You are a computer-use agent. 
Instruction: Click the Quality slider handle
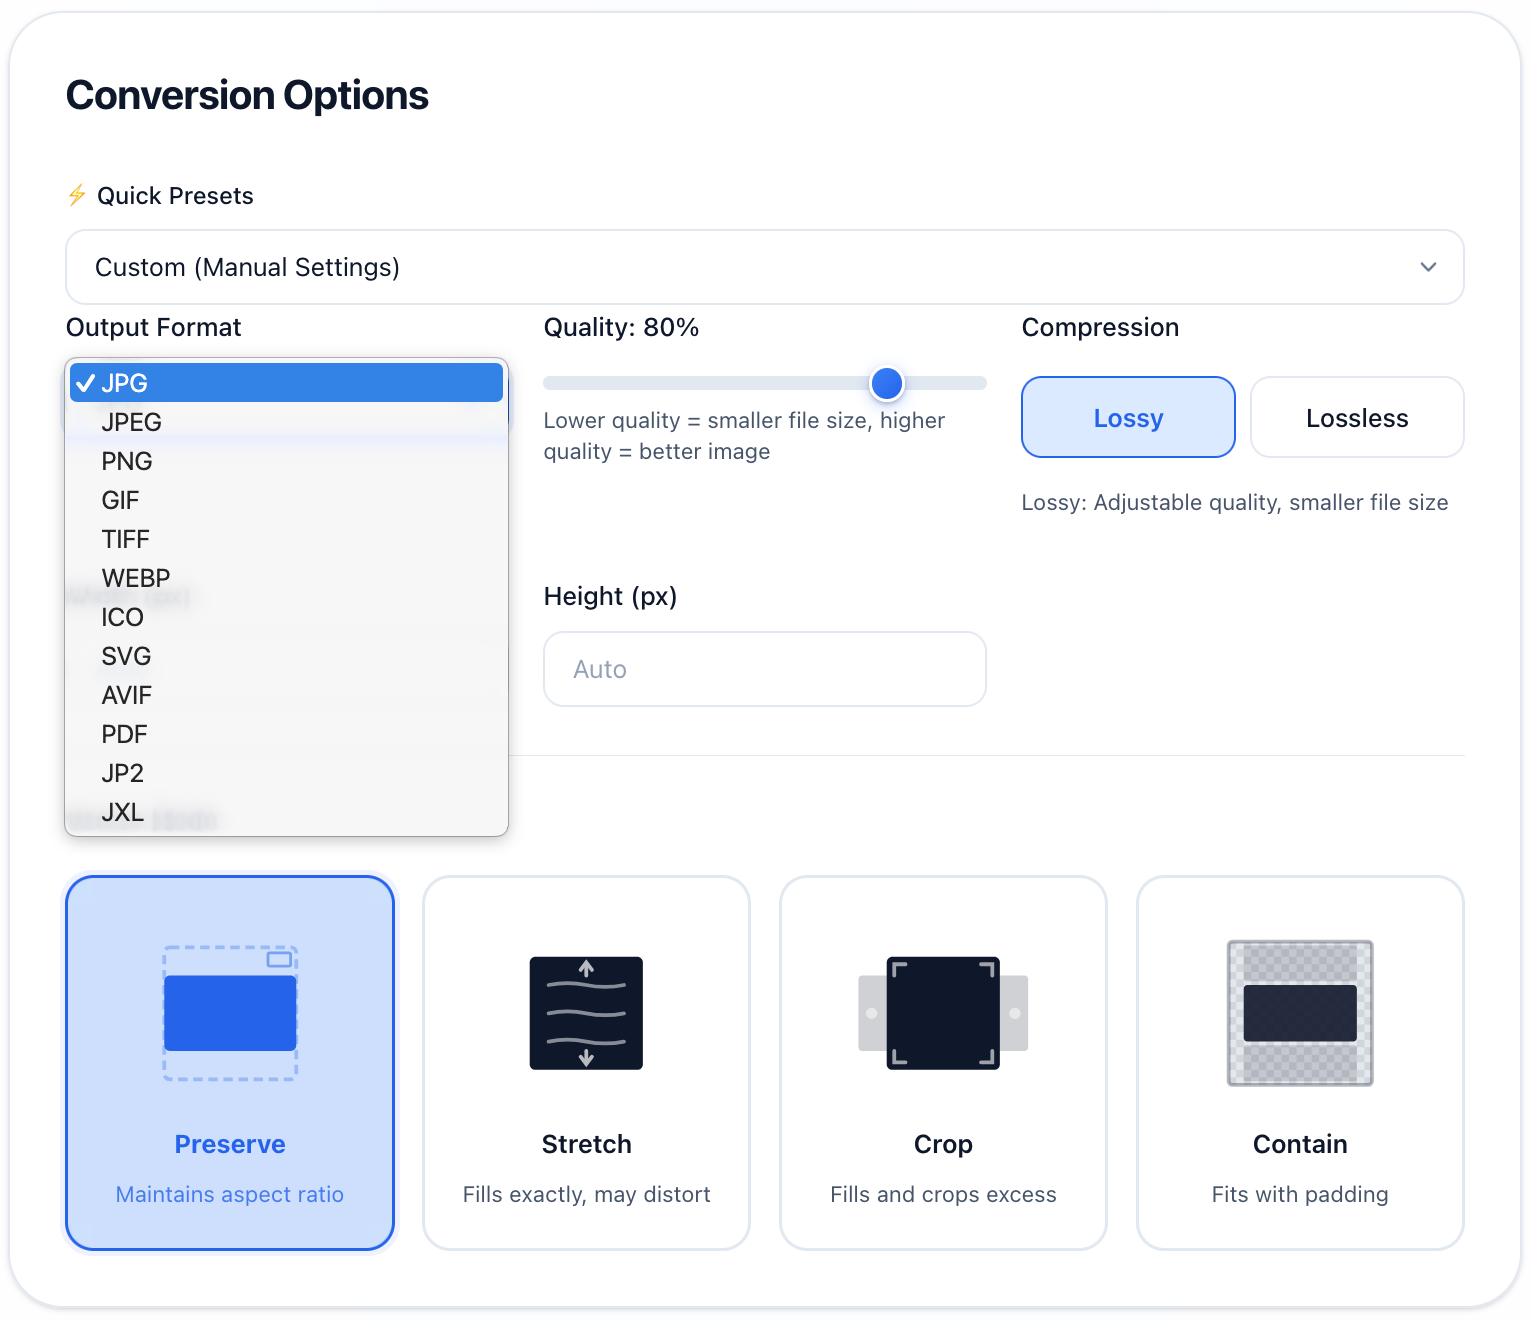[x=887, y=383]
